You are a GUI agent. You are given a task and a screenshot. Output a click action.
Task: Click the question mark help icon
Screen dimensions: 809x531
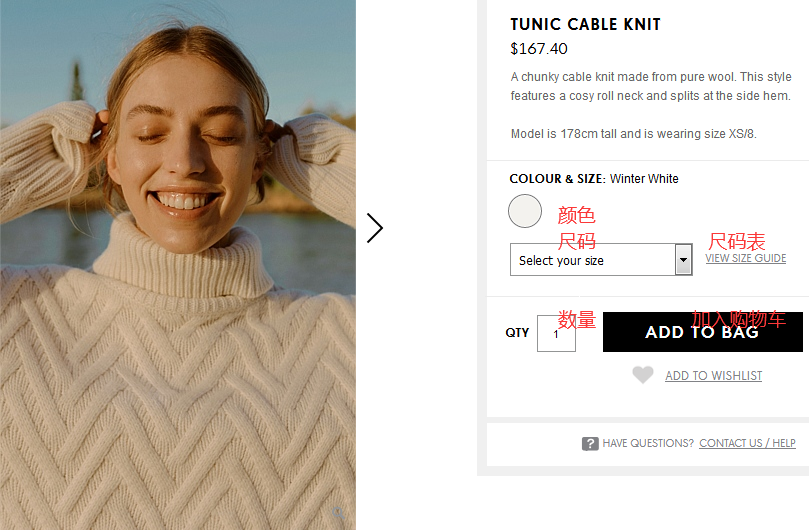(x=590, y=443)
